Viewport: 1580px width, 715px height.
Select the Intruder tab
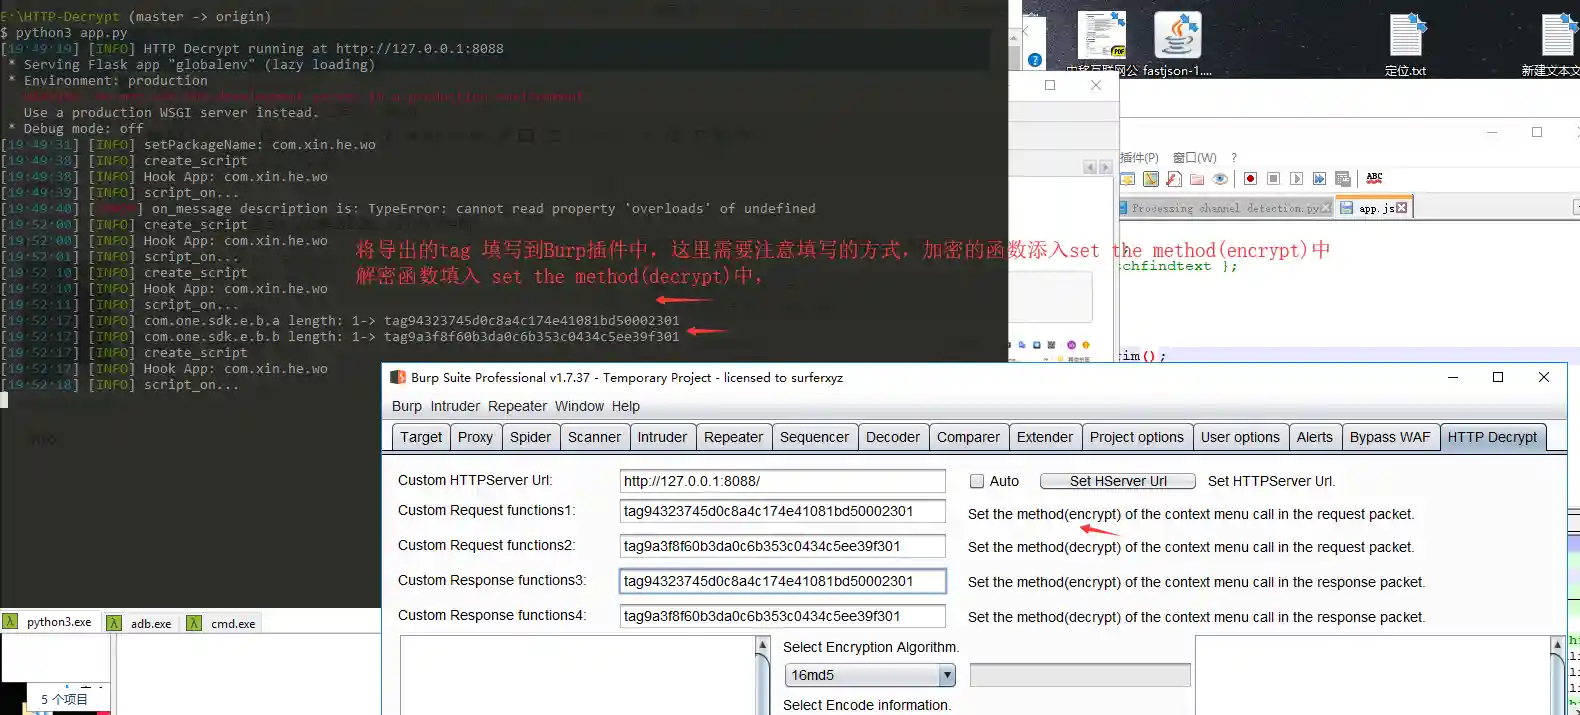pos(662,437)
